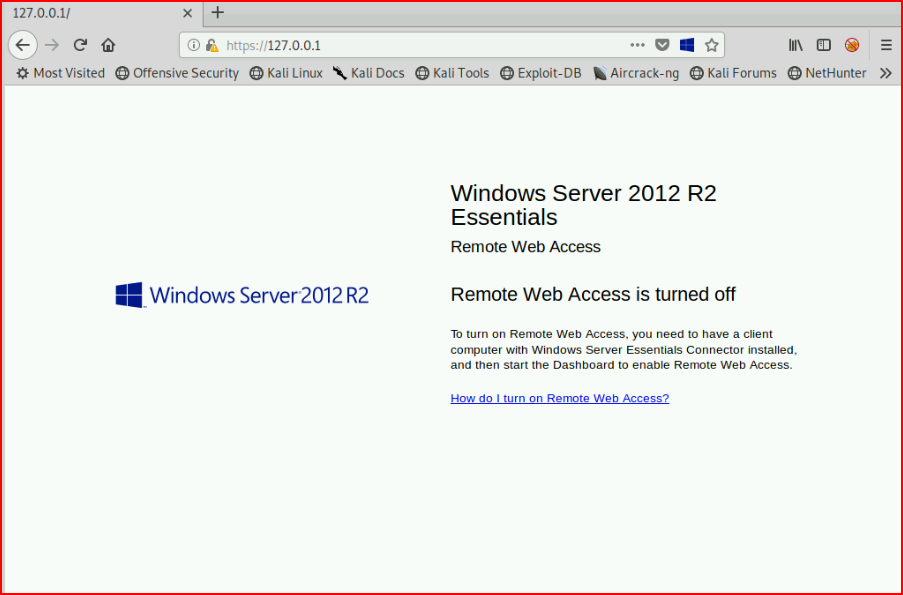Image resolution: width=903 pixels, height=595 pixels.
Task: Click the Windows flag icon in address bar
Action: 686,45
